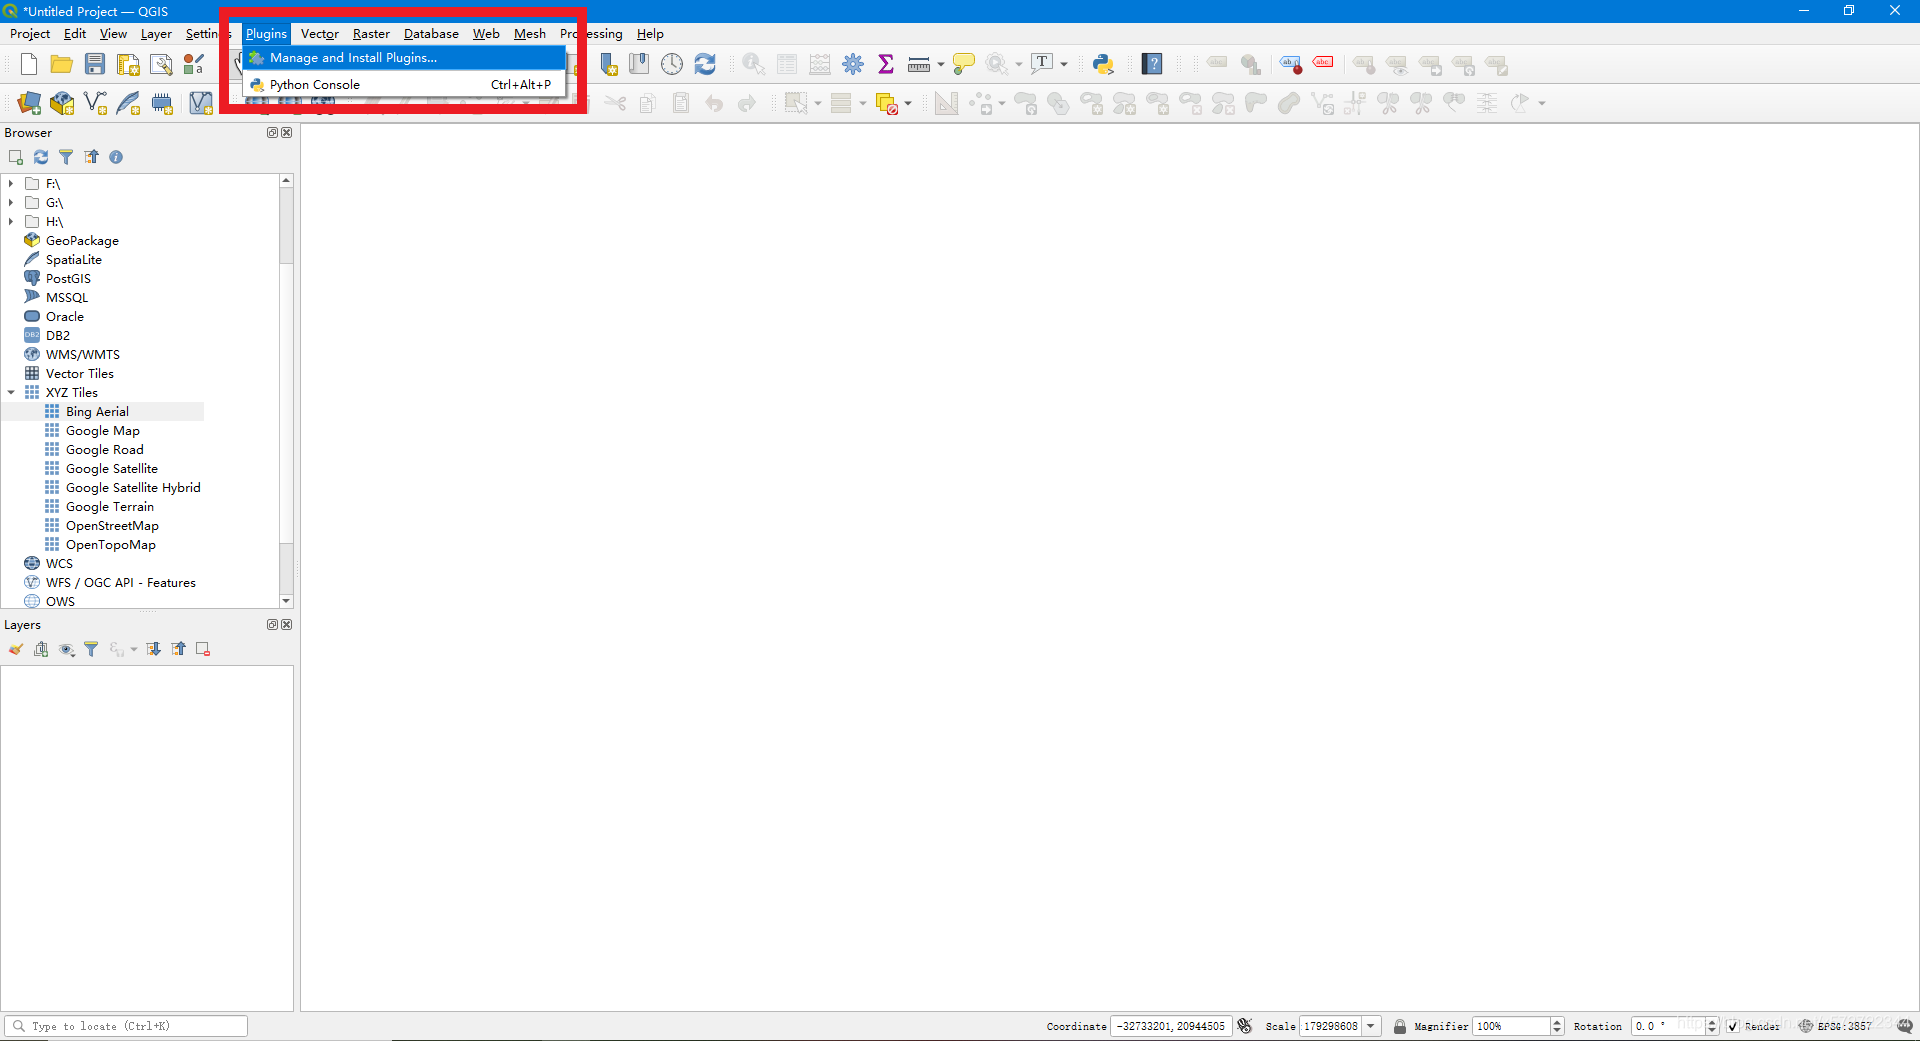Select the WMS/WMTS browser entry

83,355
